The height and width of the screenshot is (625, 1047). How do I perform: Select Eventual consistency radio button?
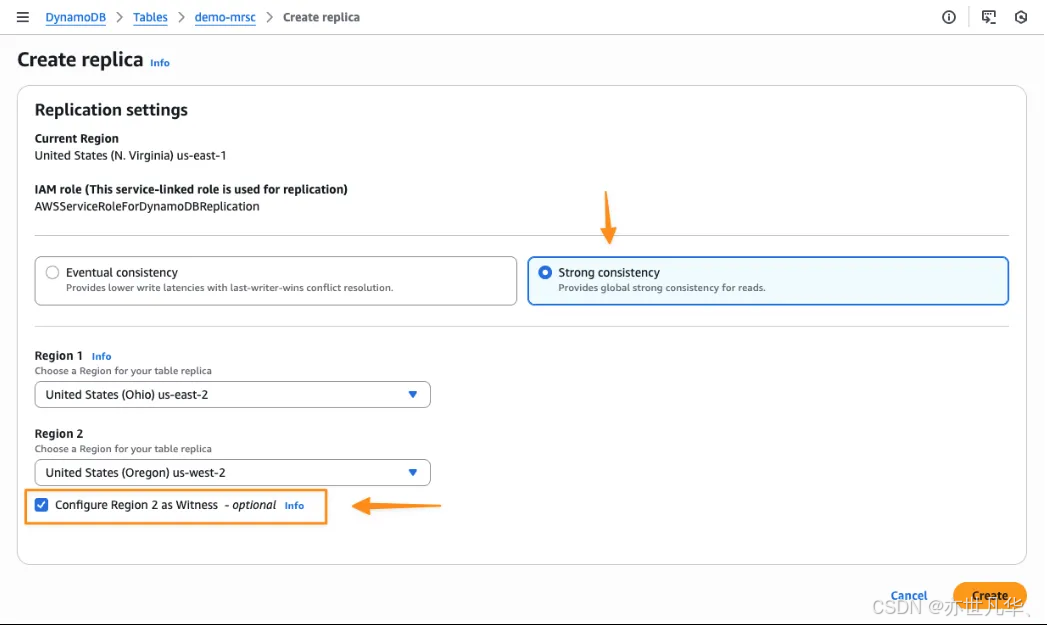pyautogui.click(x=52, y=272)
